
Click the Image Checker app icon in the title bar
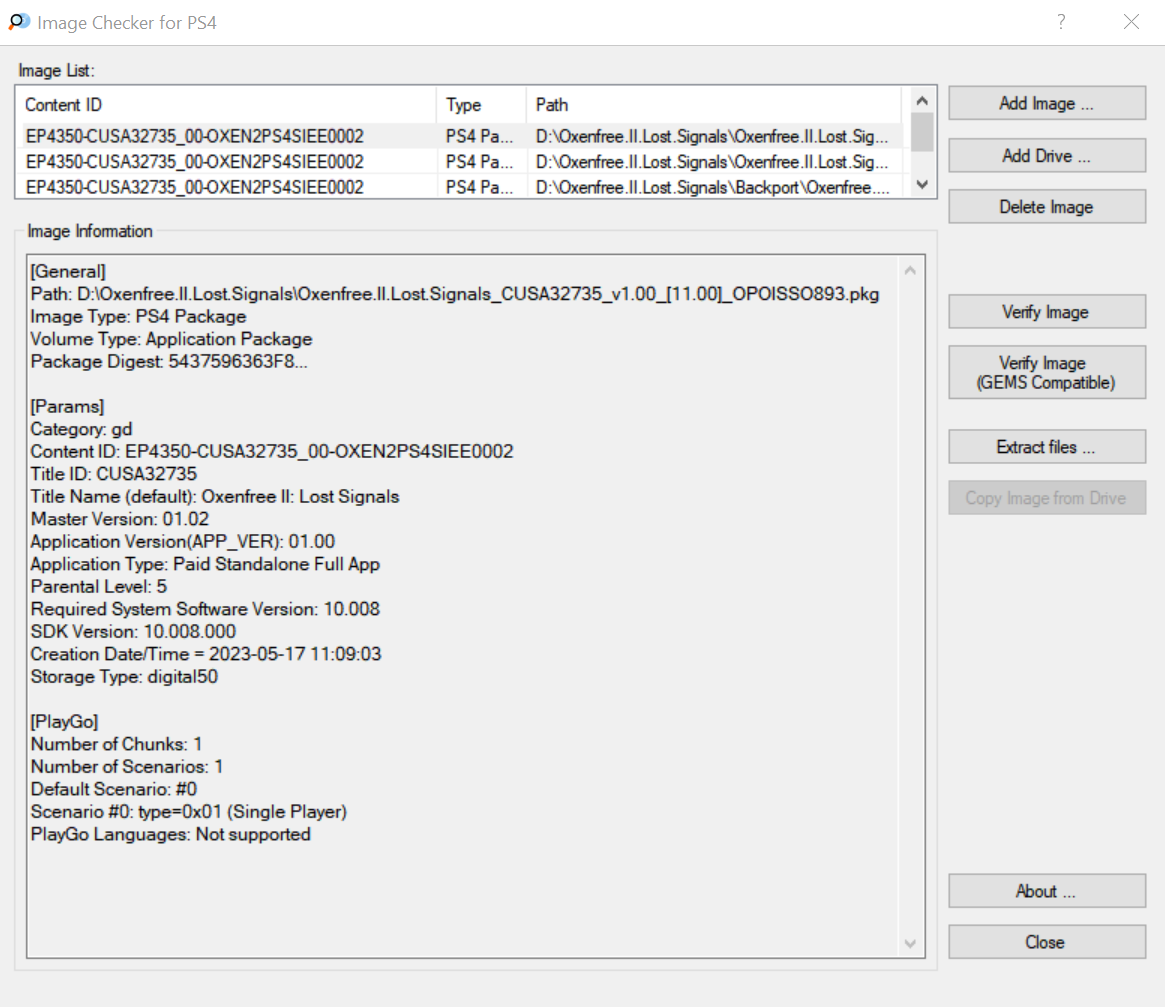(19, 22)
